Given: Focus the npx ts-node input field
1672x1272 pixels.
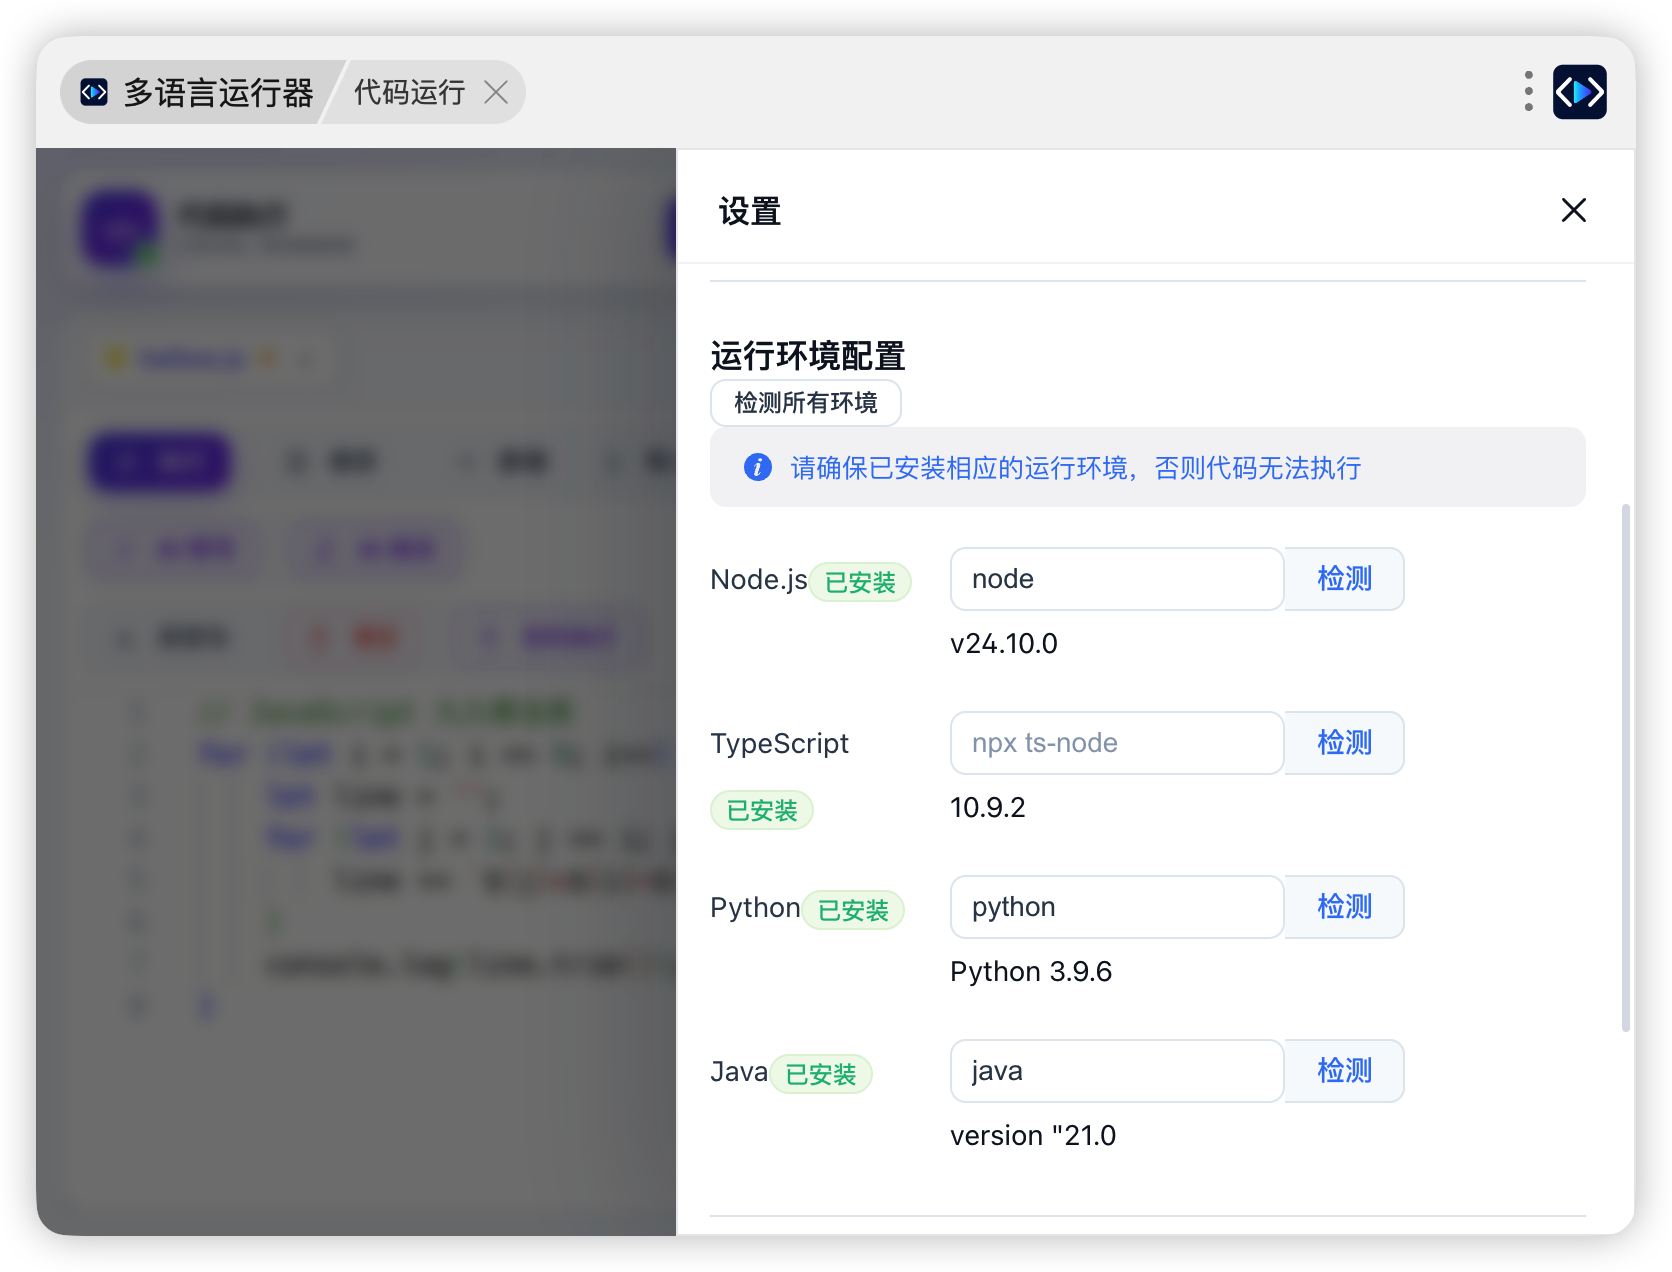Looking at the screenshot, I should pos(1117,743).
